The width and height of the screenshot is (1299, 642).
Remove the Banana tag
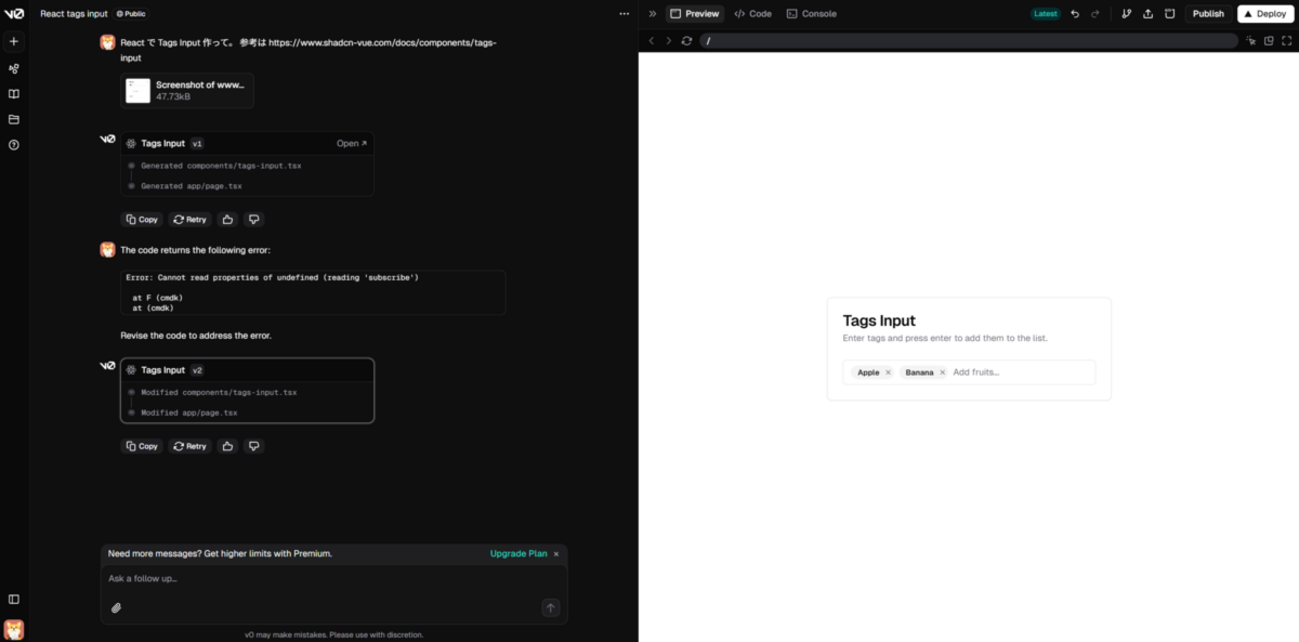942,372
